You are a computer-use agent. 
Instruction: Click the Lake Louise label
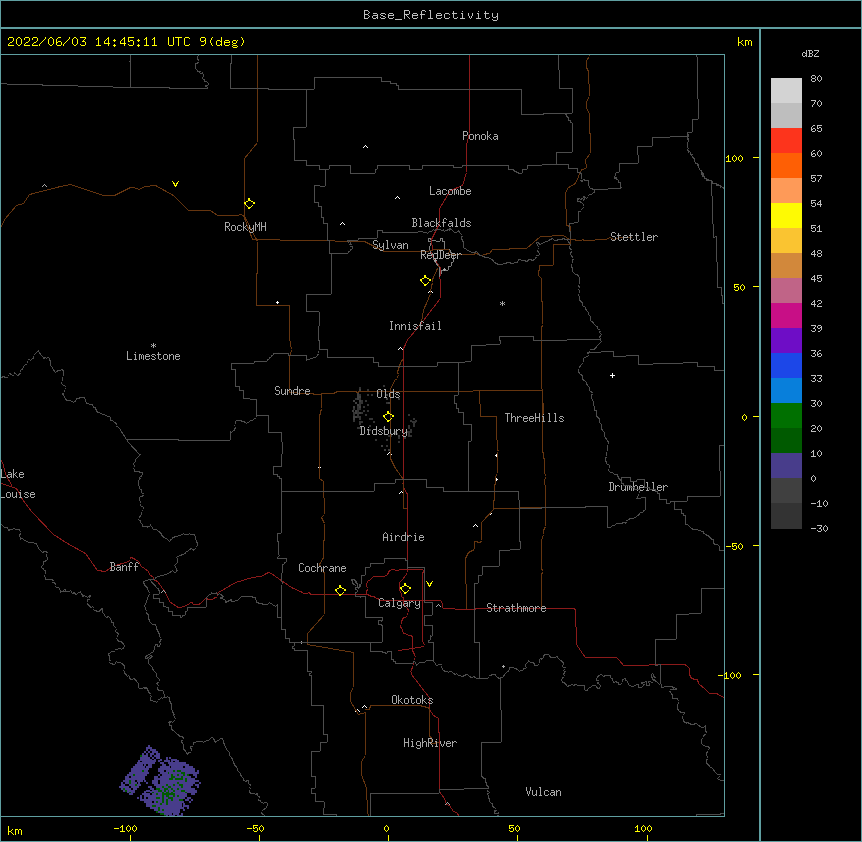click(x=18, y=484)
